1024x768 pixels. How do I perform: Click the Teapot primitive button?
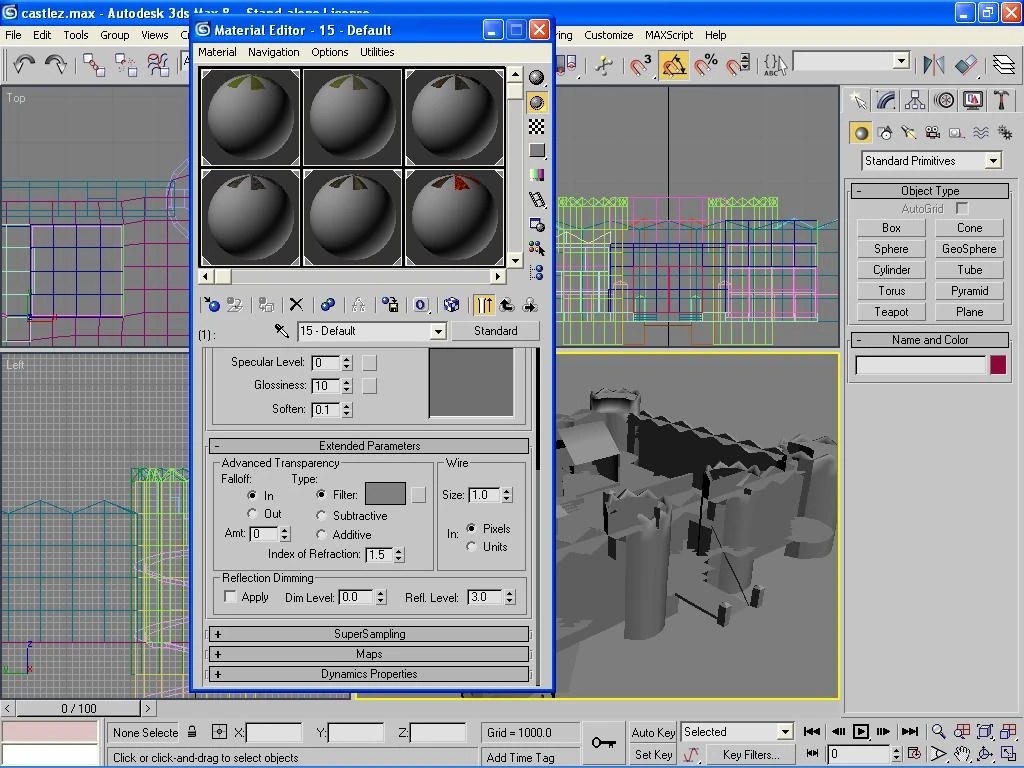point(891,312)
